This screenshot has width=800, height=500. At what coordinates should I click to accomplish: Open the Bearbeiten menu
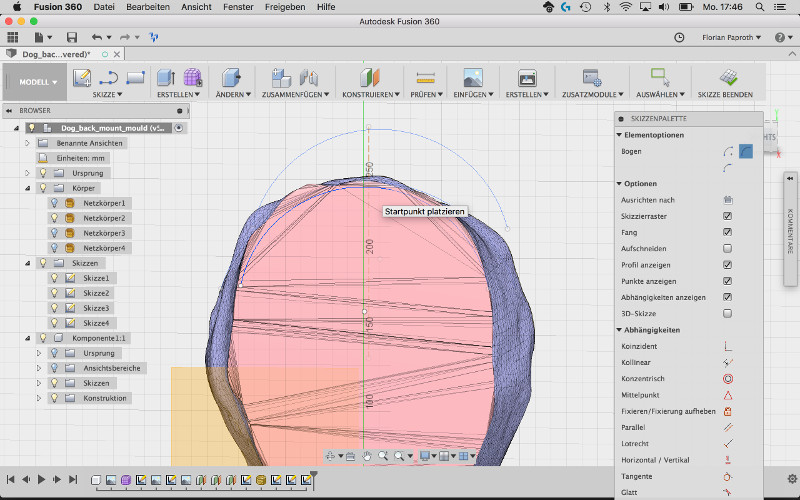[147, 6]
